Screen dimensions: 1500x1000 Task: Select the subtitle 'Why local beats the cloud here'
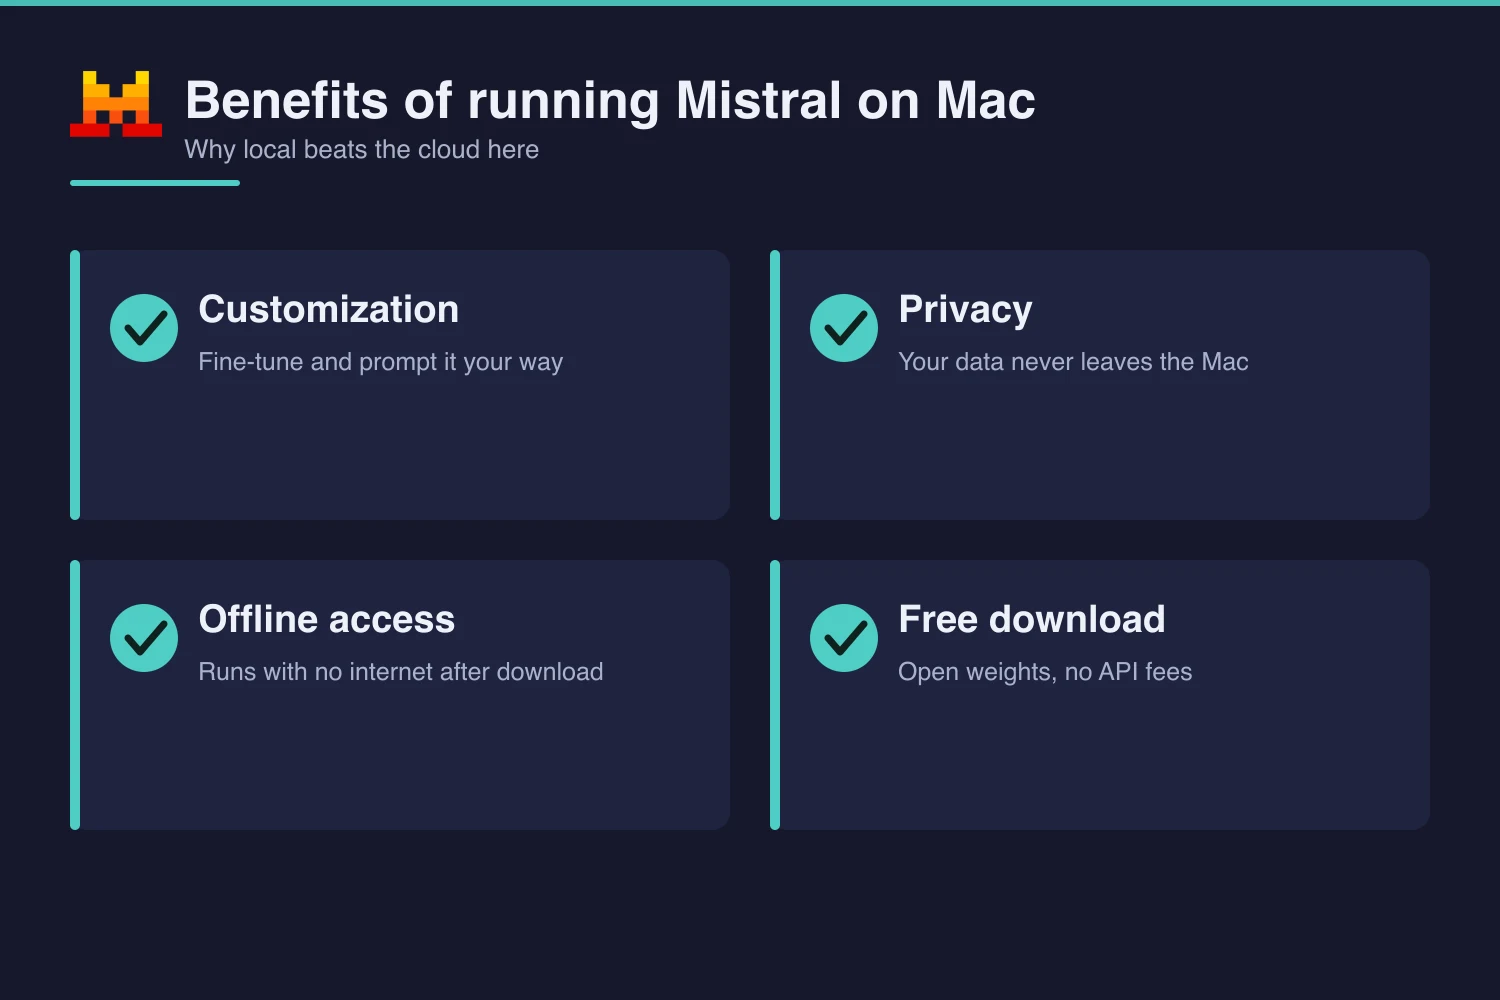362,150
